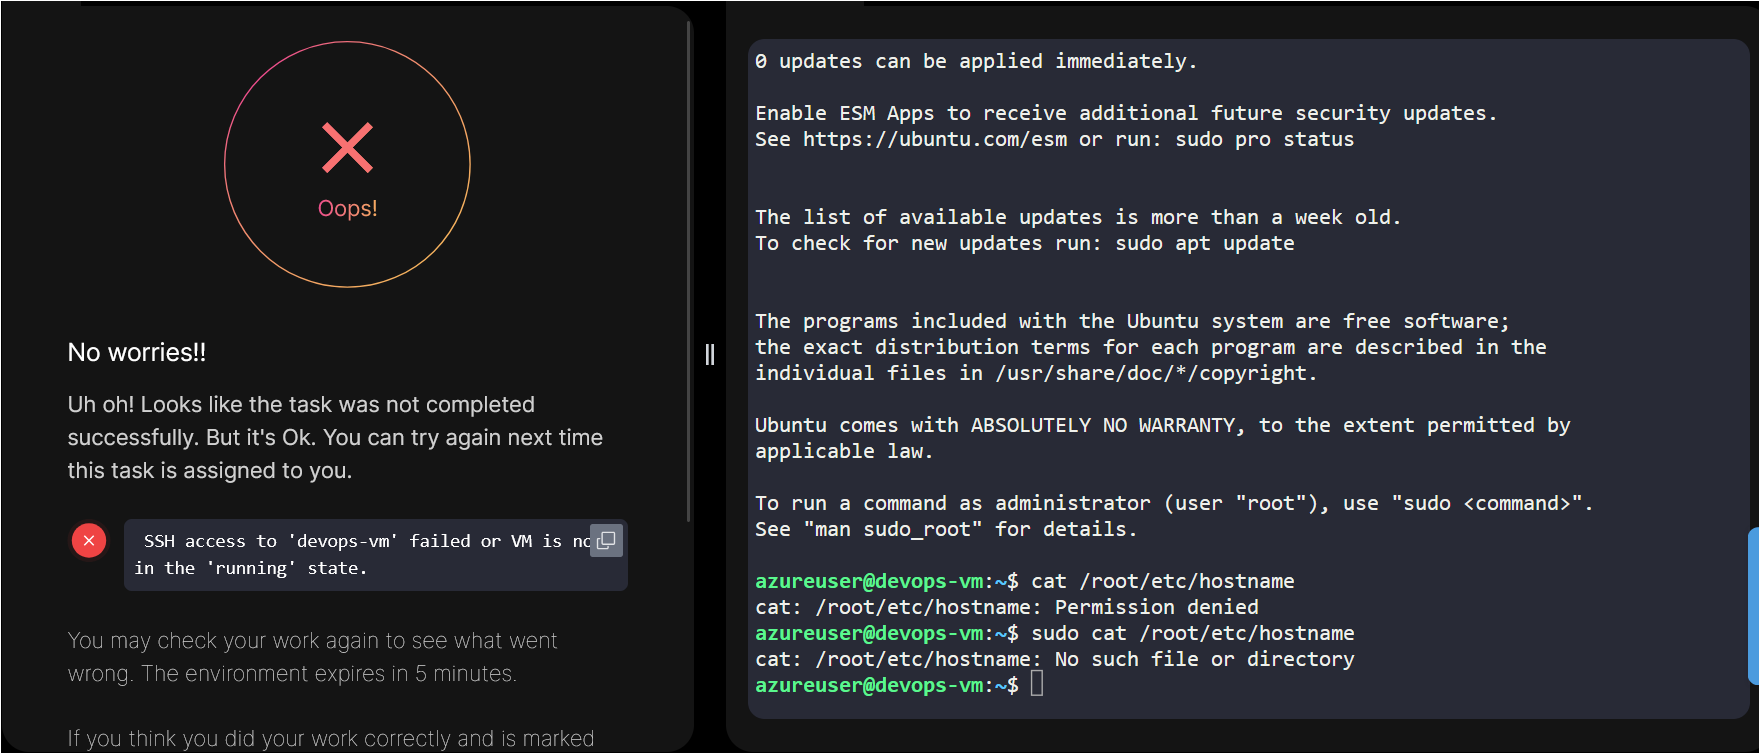Focus the terminal's empty prompt cursor
Screen dimensions: 1760x754
(1037, 684)
